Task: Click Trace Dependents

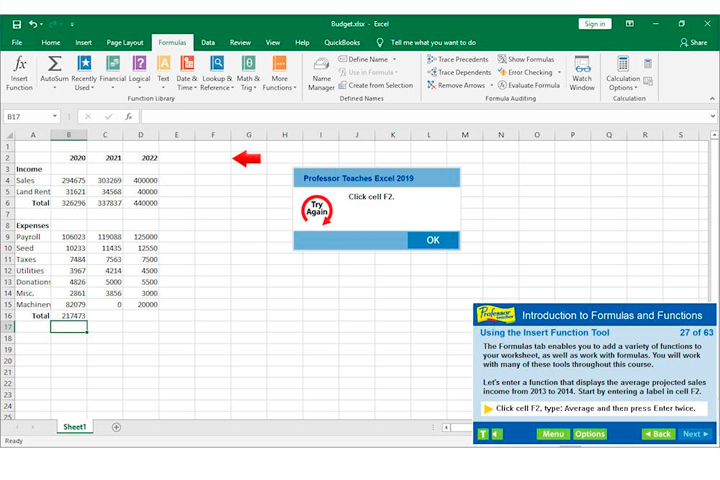Action: 459,72
